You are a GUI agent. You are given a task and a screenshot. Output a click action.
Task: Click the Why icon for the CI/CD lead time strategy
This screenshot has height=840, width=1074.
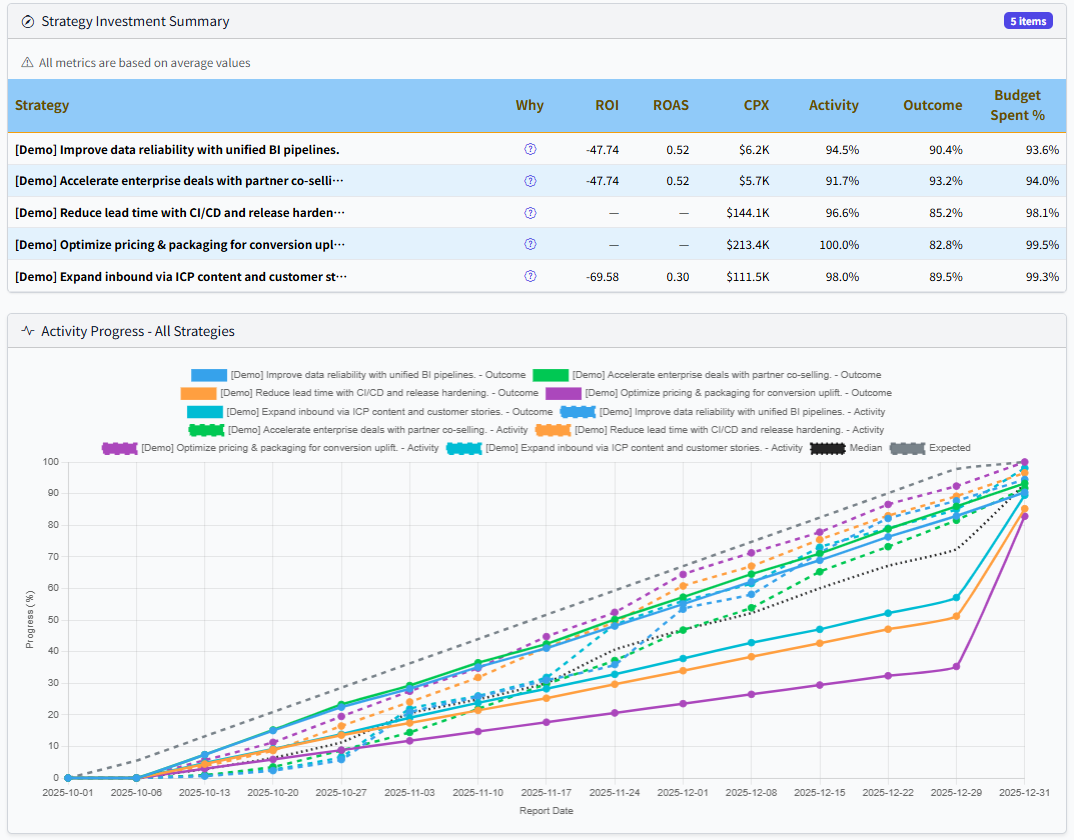(530, 212)
